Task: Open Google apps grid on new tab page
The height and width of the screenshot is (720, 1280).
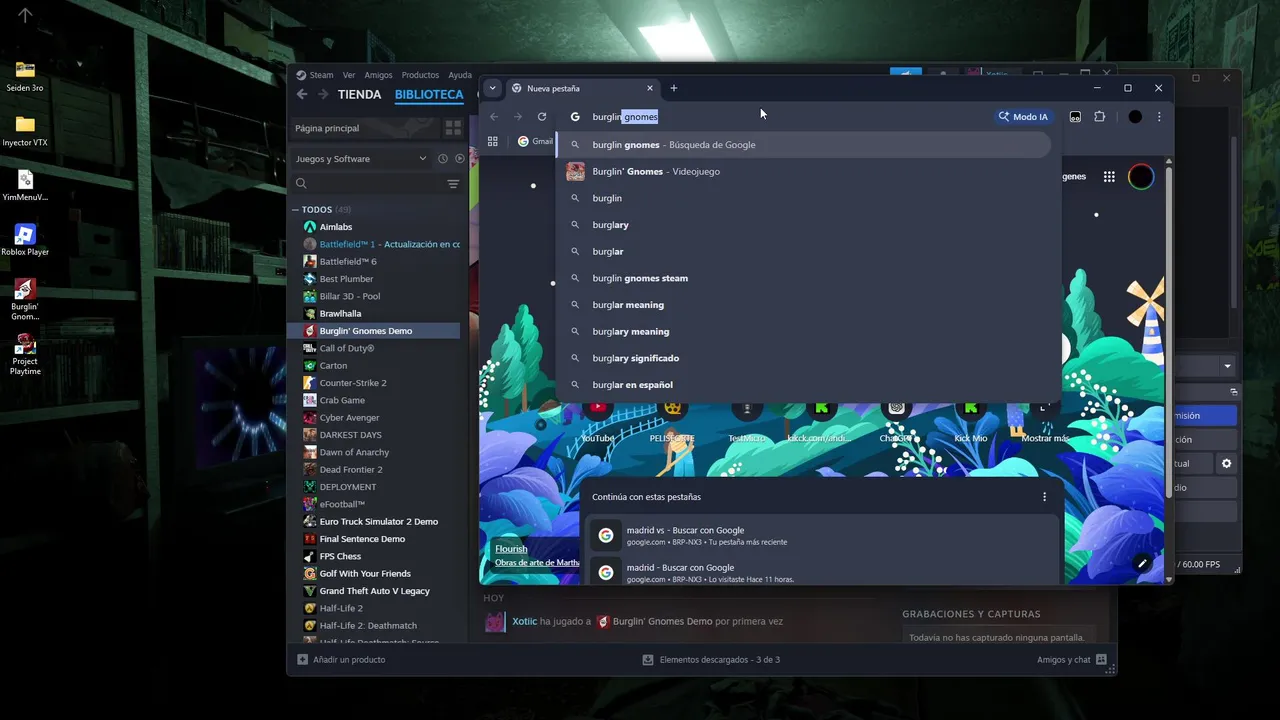Action: click(x=1109, y=177)
